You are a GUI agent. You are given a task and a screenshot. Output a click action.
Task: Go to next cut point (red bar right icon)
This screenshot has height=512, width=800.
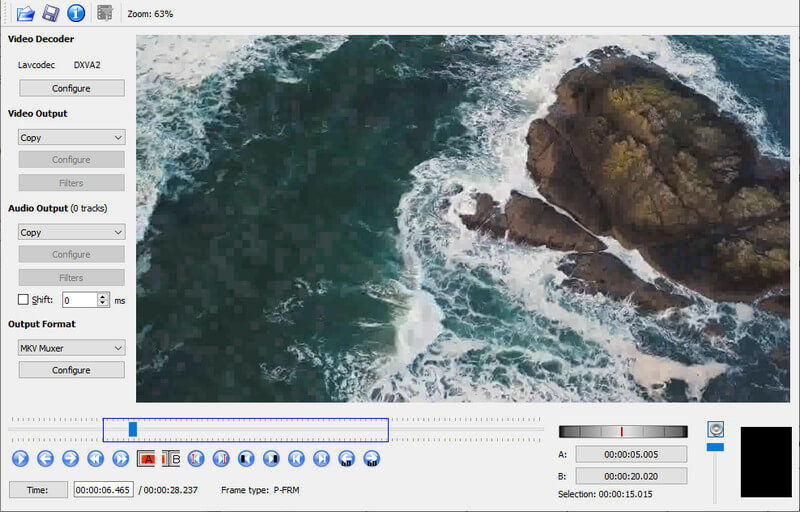click(x=221, y=458)
